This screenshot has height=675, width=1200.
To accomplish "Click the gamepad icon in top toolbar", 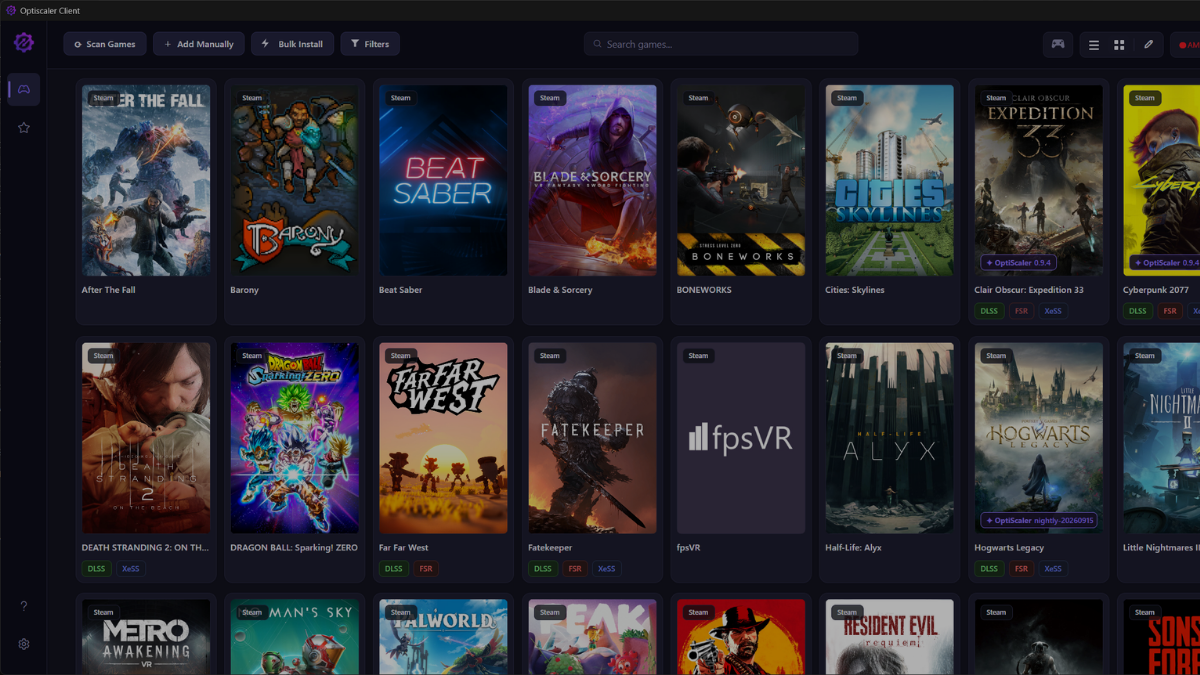I will [x=1058, y=44].
